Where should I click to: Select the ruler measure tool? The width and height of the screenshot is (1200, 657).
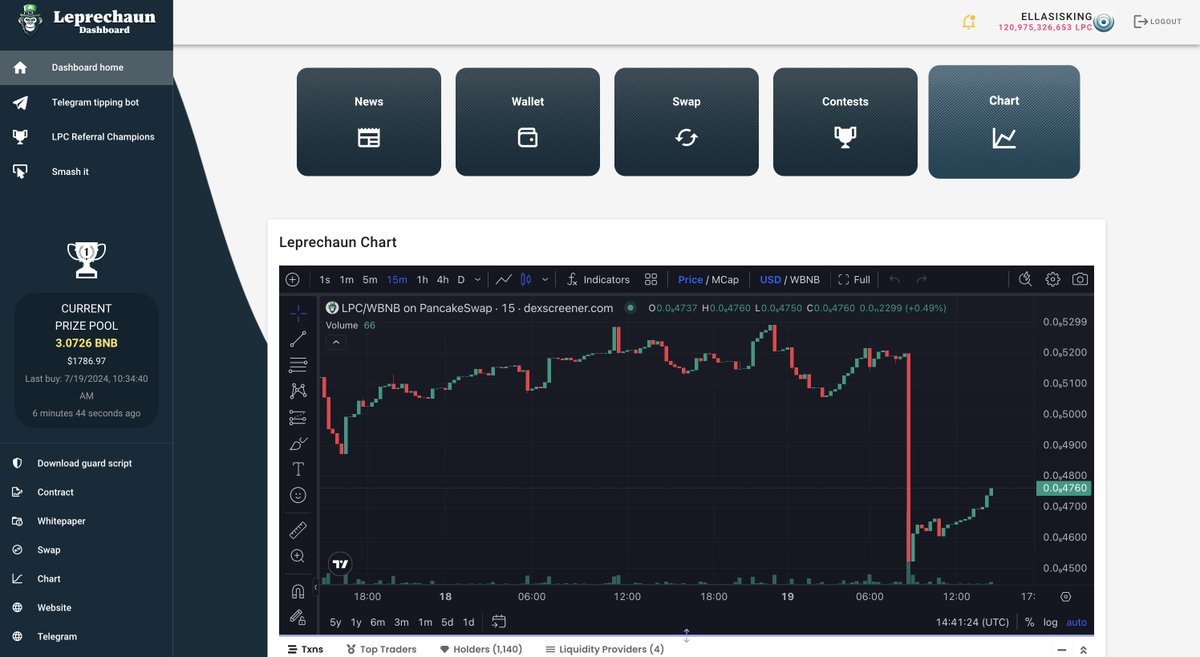(x=298, y=530)
